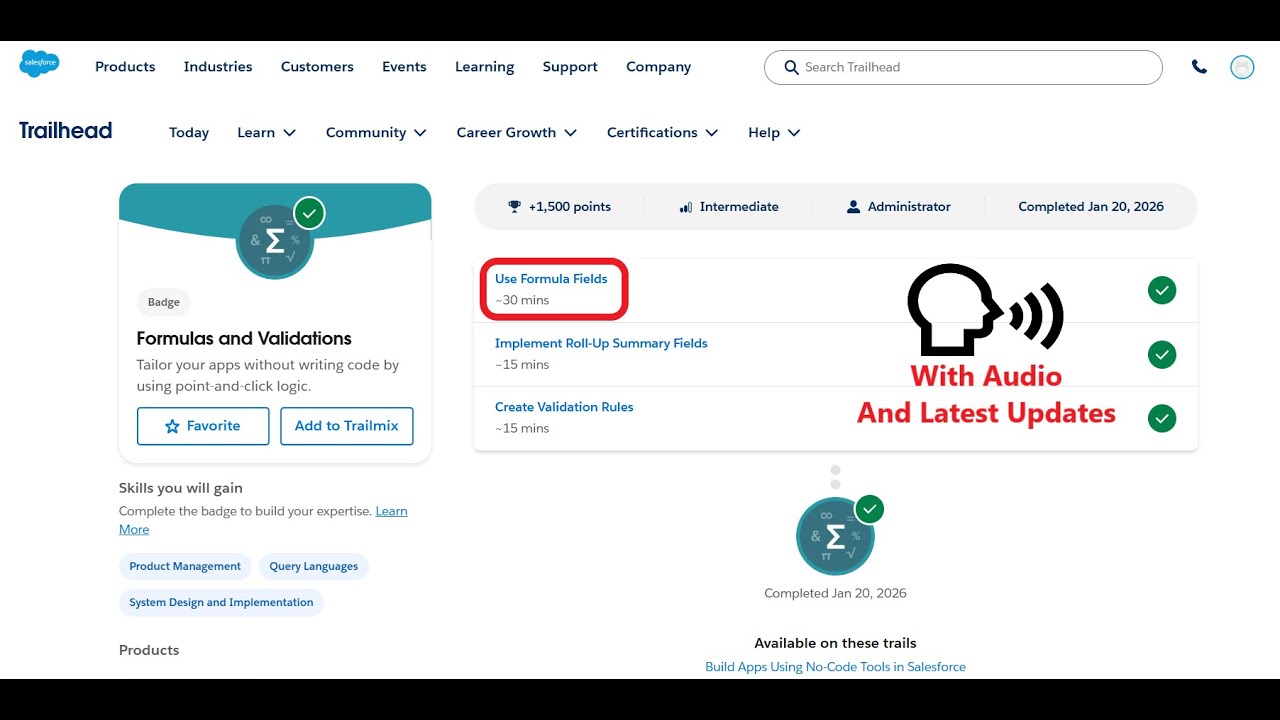This screenshot has height=720, width=1280.
Task: Click Completed Jan 20, 2026 in the header bar
Action: tap(1091, 207)
